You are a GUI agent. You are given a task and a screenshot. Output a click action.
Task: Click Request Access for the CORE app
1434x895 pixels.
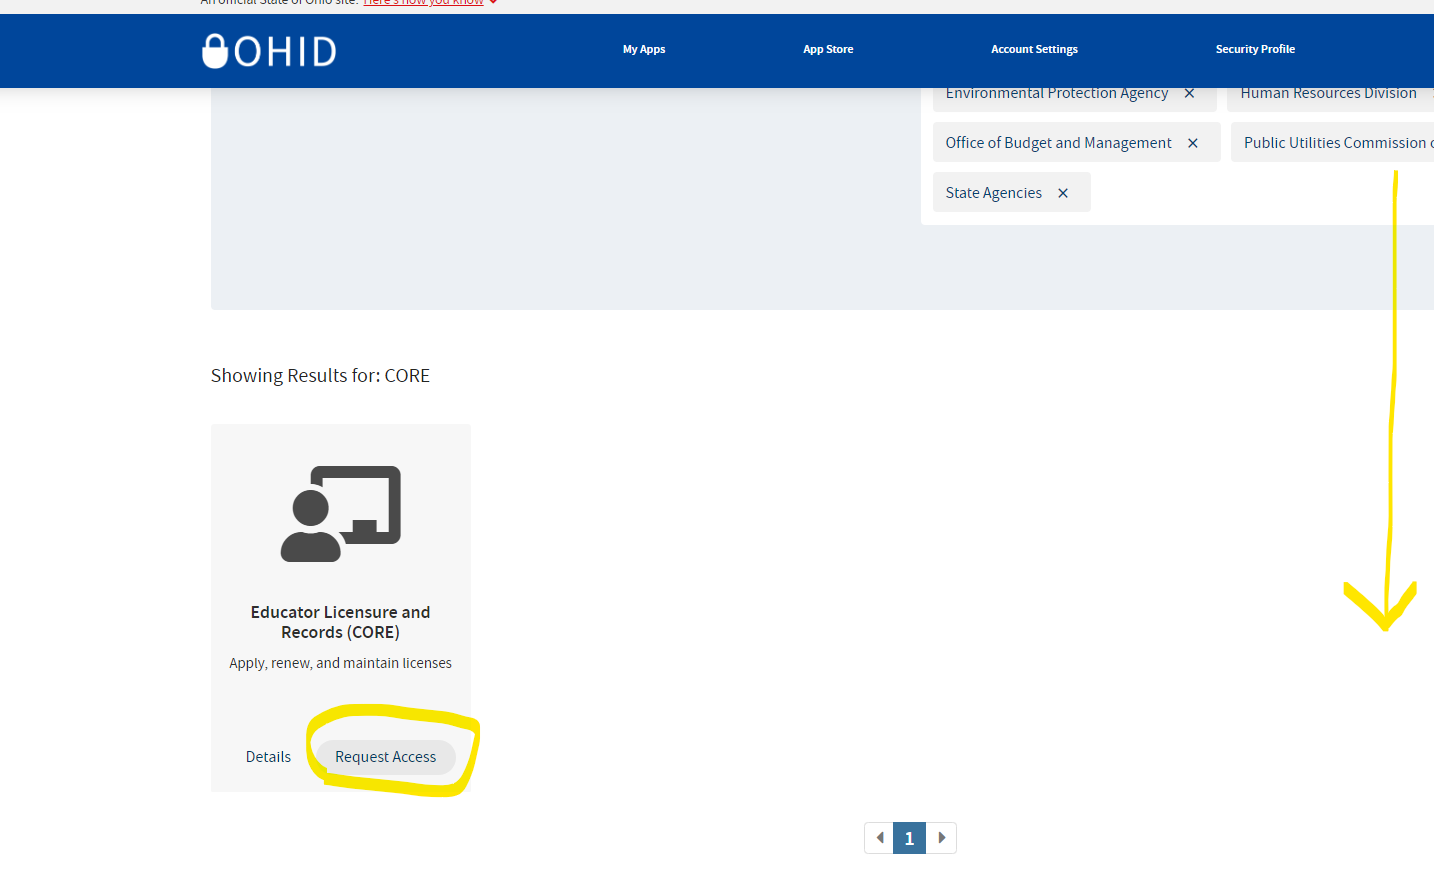[386, 757]
